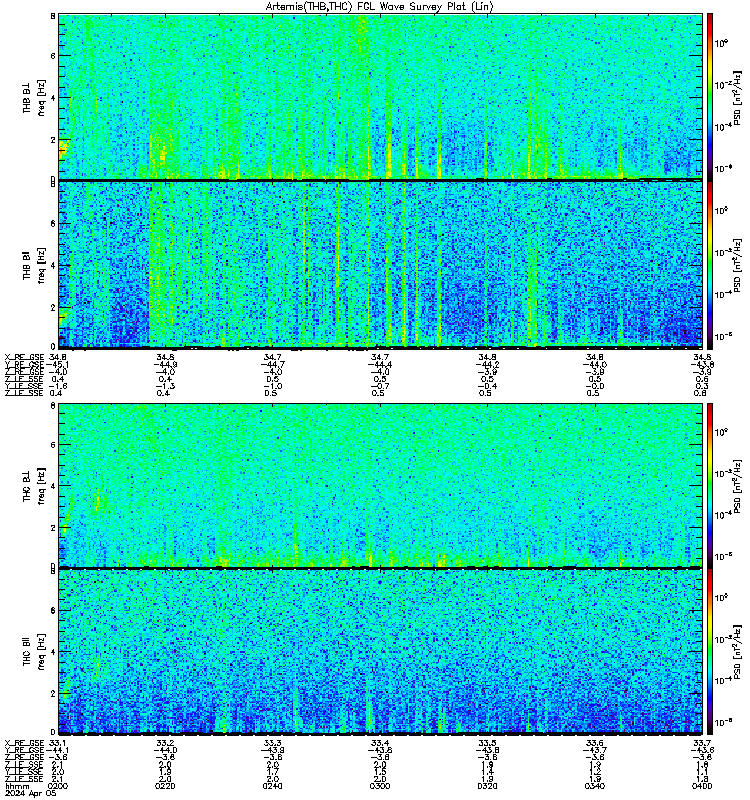The width and height of the screenshot is (750, 800).
Task: Click the THB Y position value '-44.2'
Action: tap(487, 365)
